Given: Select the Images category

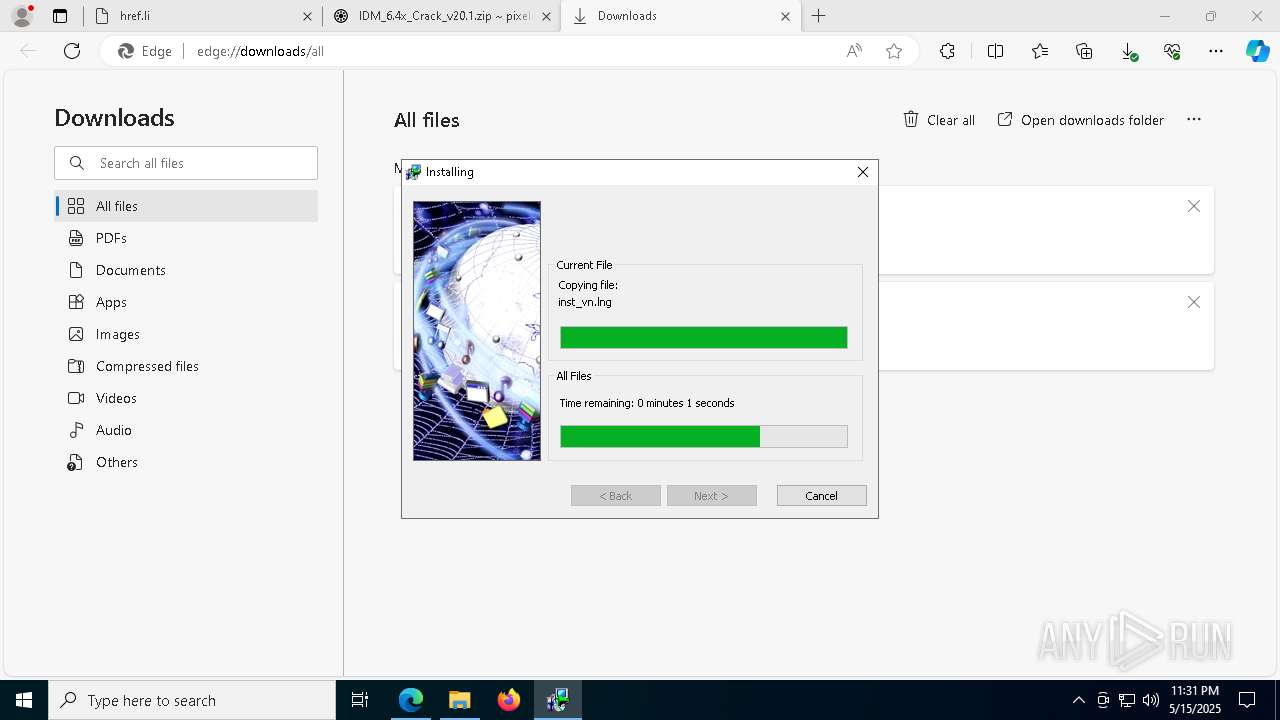Looking at the screenshot, I should pos(186,334).
